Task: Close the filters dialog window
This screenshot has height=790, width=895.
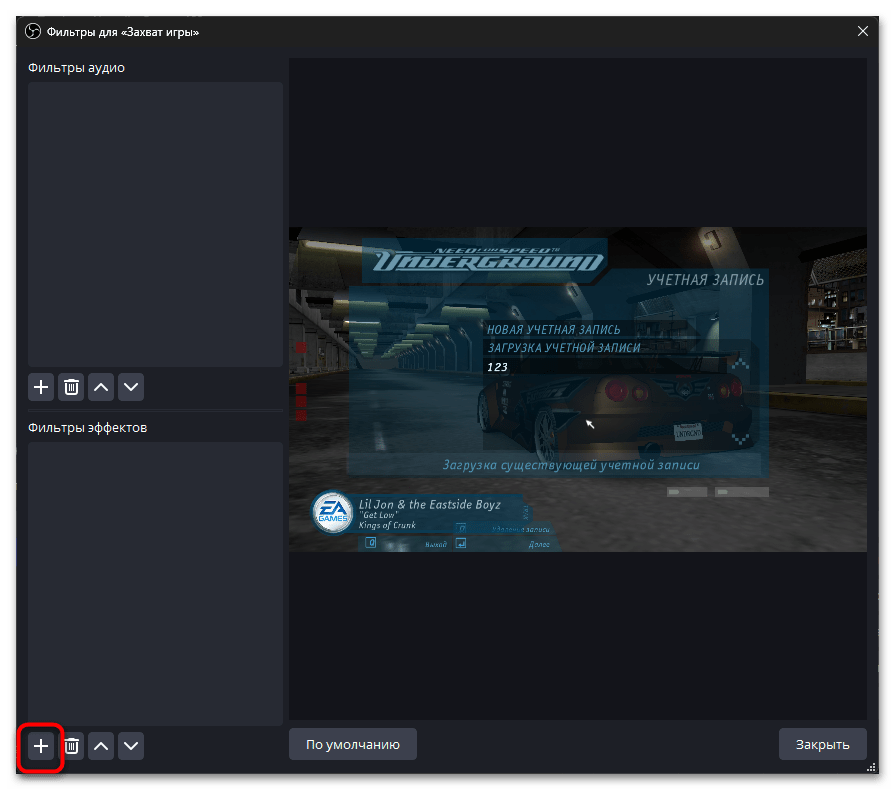Action: coord(862,31)
